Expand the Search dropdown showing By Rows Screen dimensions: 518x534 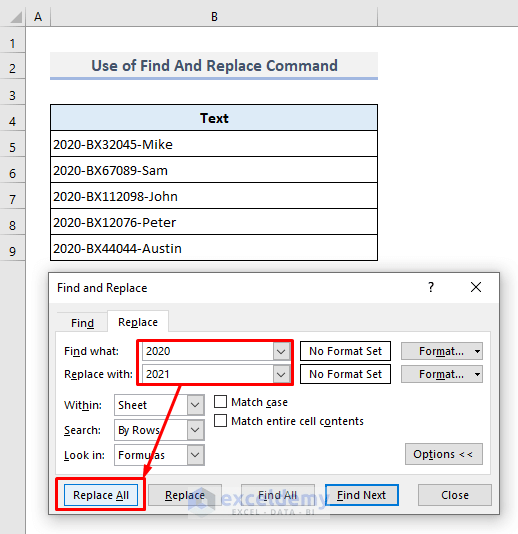(x=195, y=430)
